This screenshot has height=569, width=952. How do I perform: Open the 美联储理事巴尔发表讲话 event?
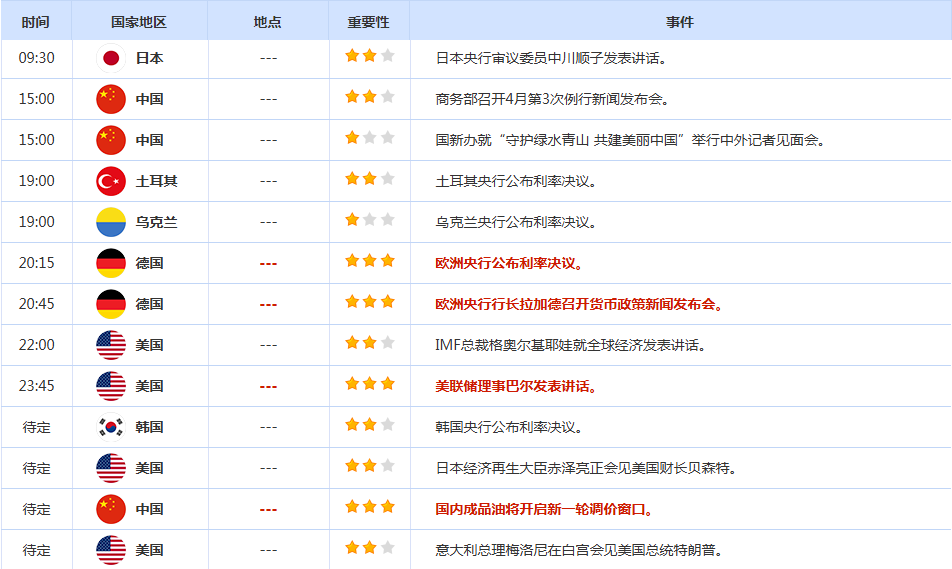pyautogui.click(x=515, y=386)
